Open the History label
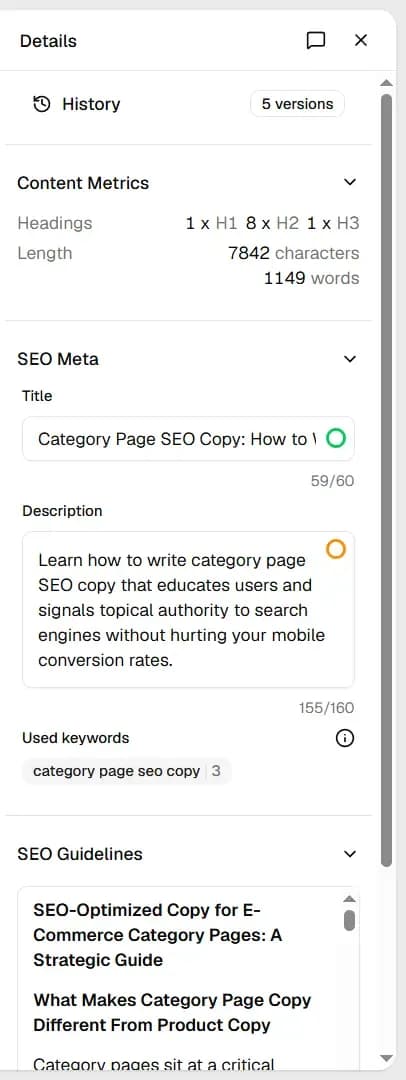 pyautogui.click(x=91, y=104)
